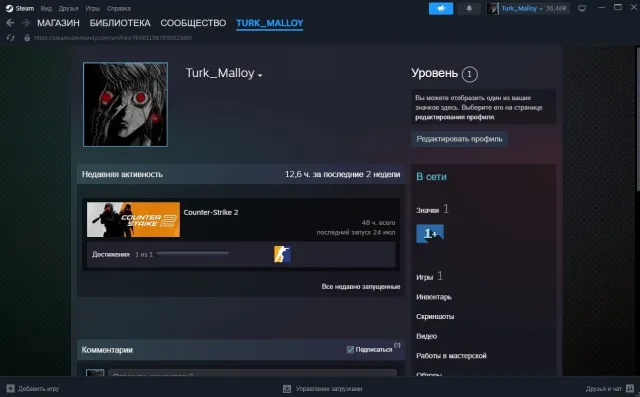
Task: Click the Достижения label
Action: tap(111, 254)
